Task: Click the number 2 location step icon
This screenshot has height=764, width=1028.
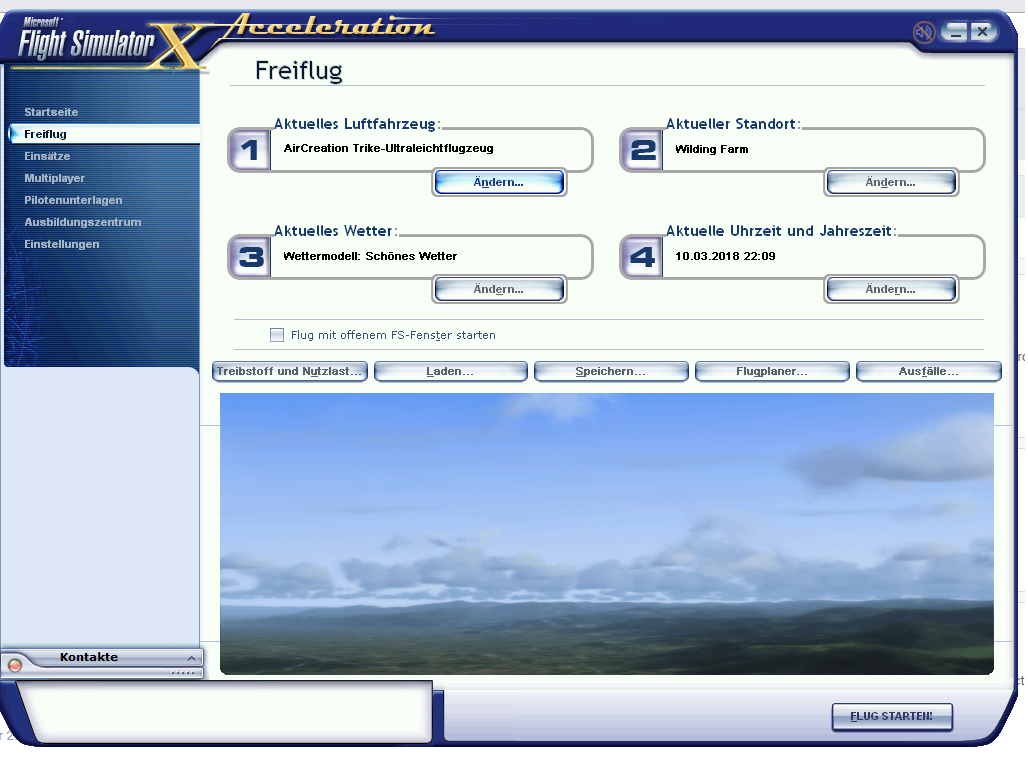Action: coord(642,150)
